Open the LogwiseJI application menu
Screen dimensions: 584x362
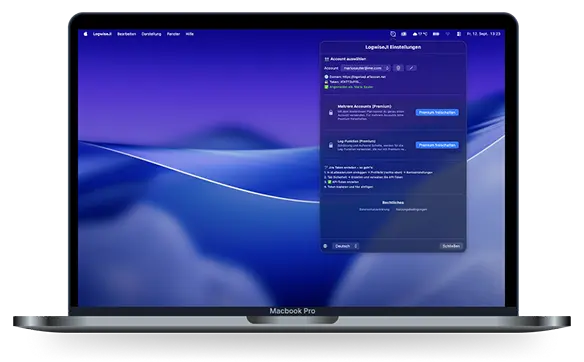pos(102,34)
